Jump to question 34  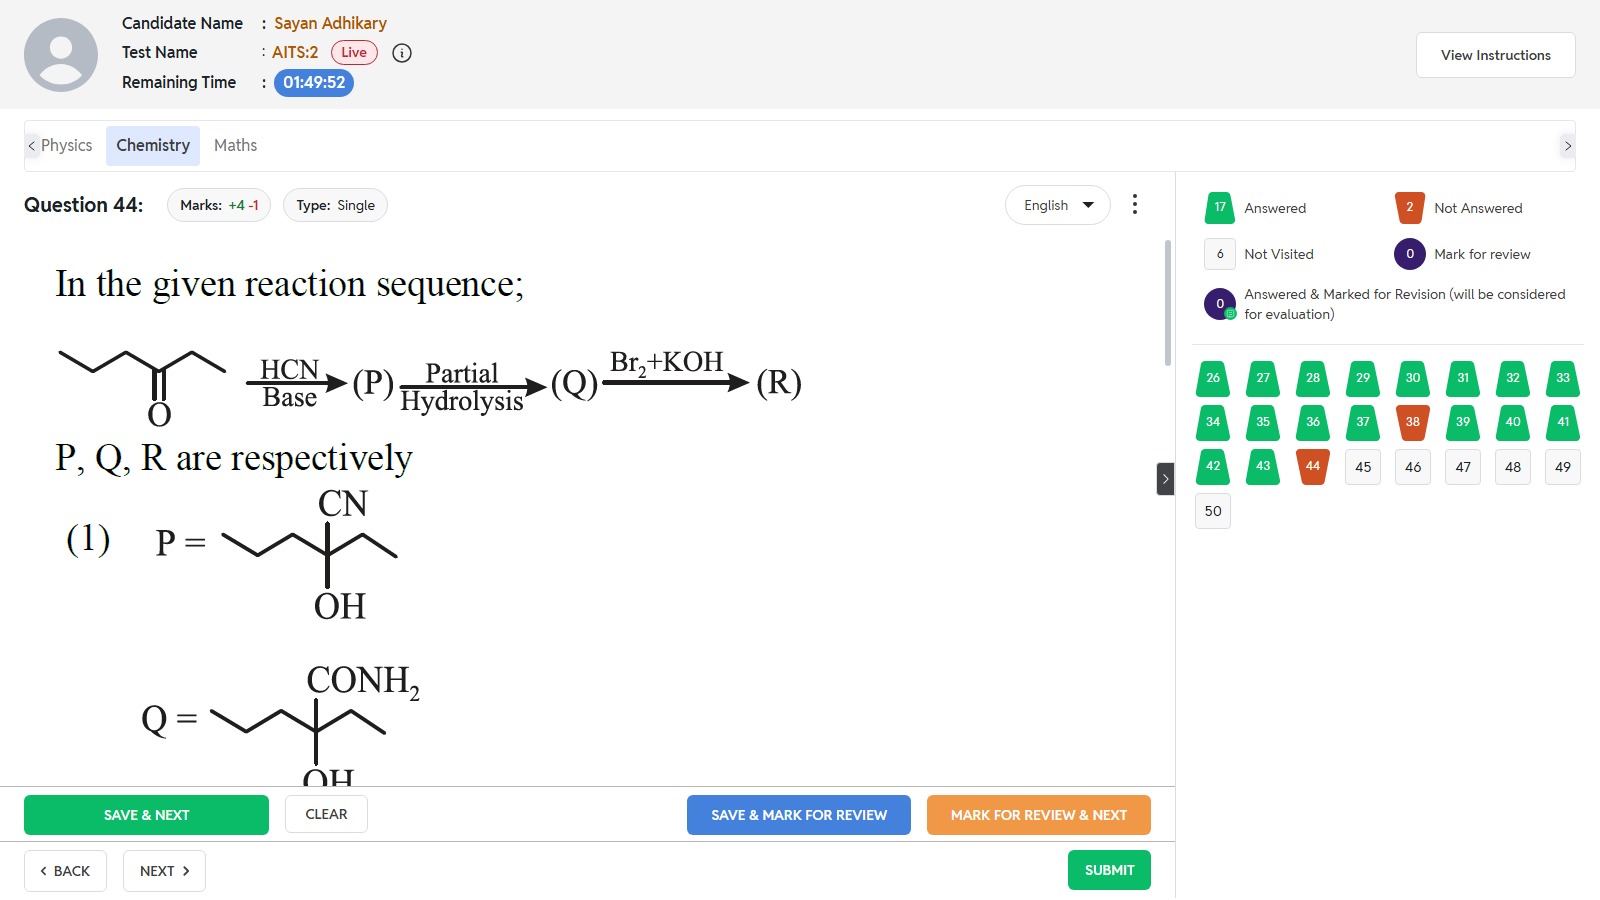pos(1213,422)
